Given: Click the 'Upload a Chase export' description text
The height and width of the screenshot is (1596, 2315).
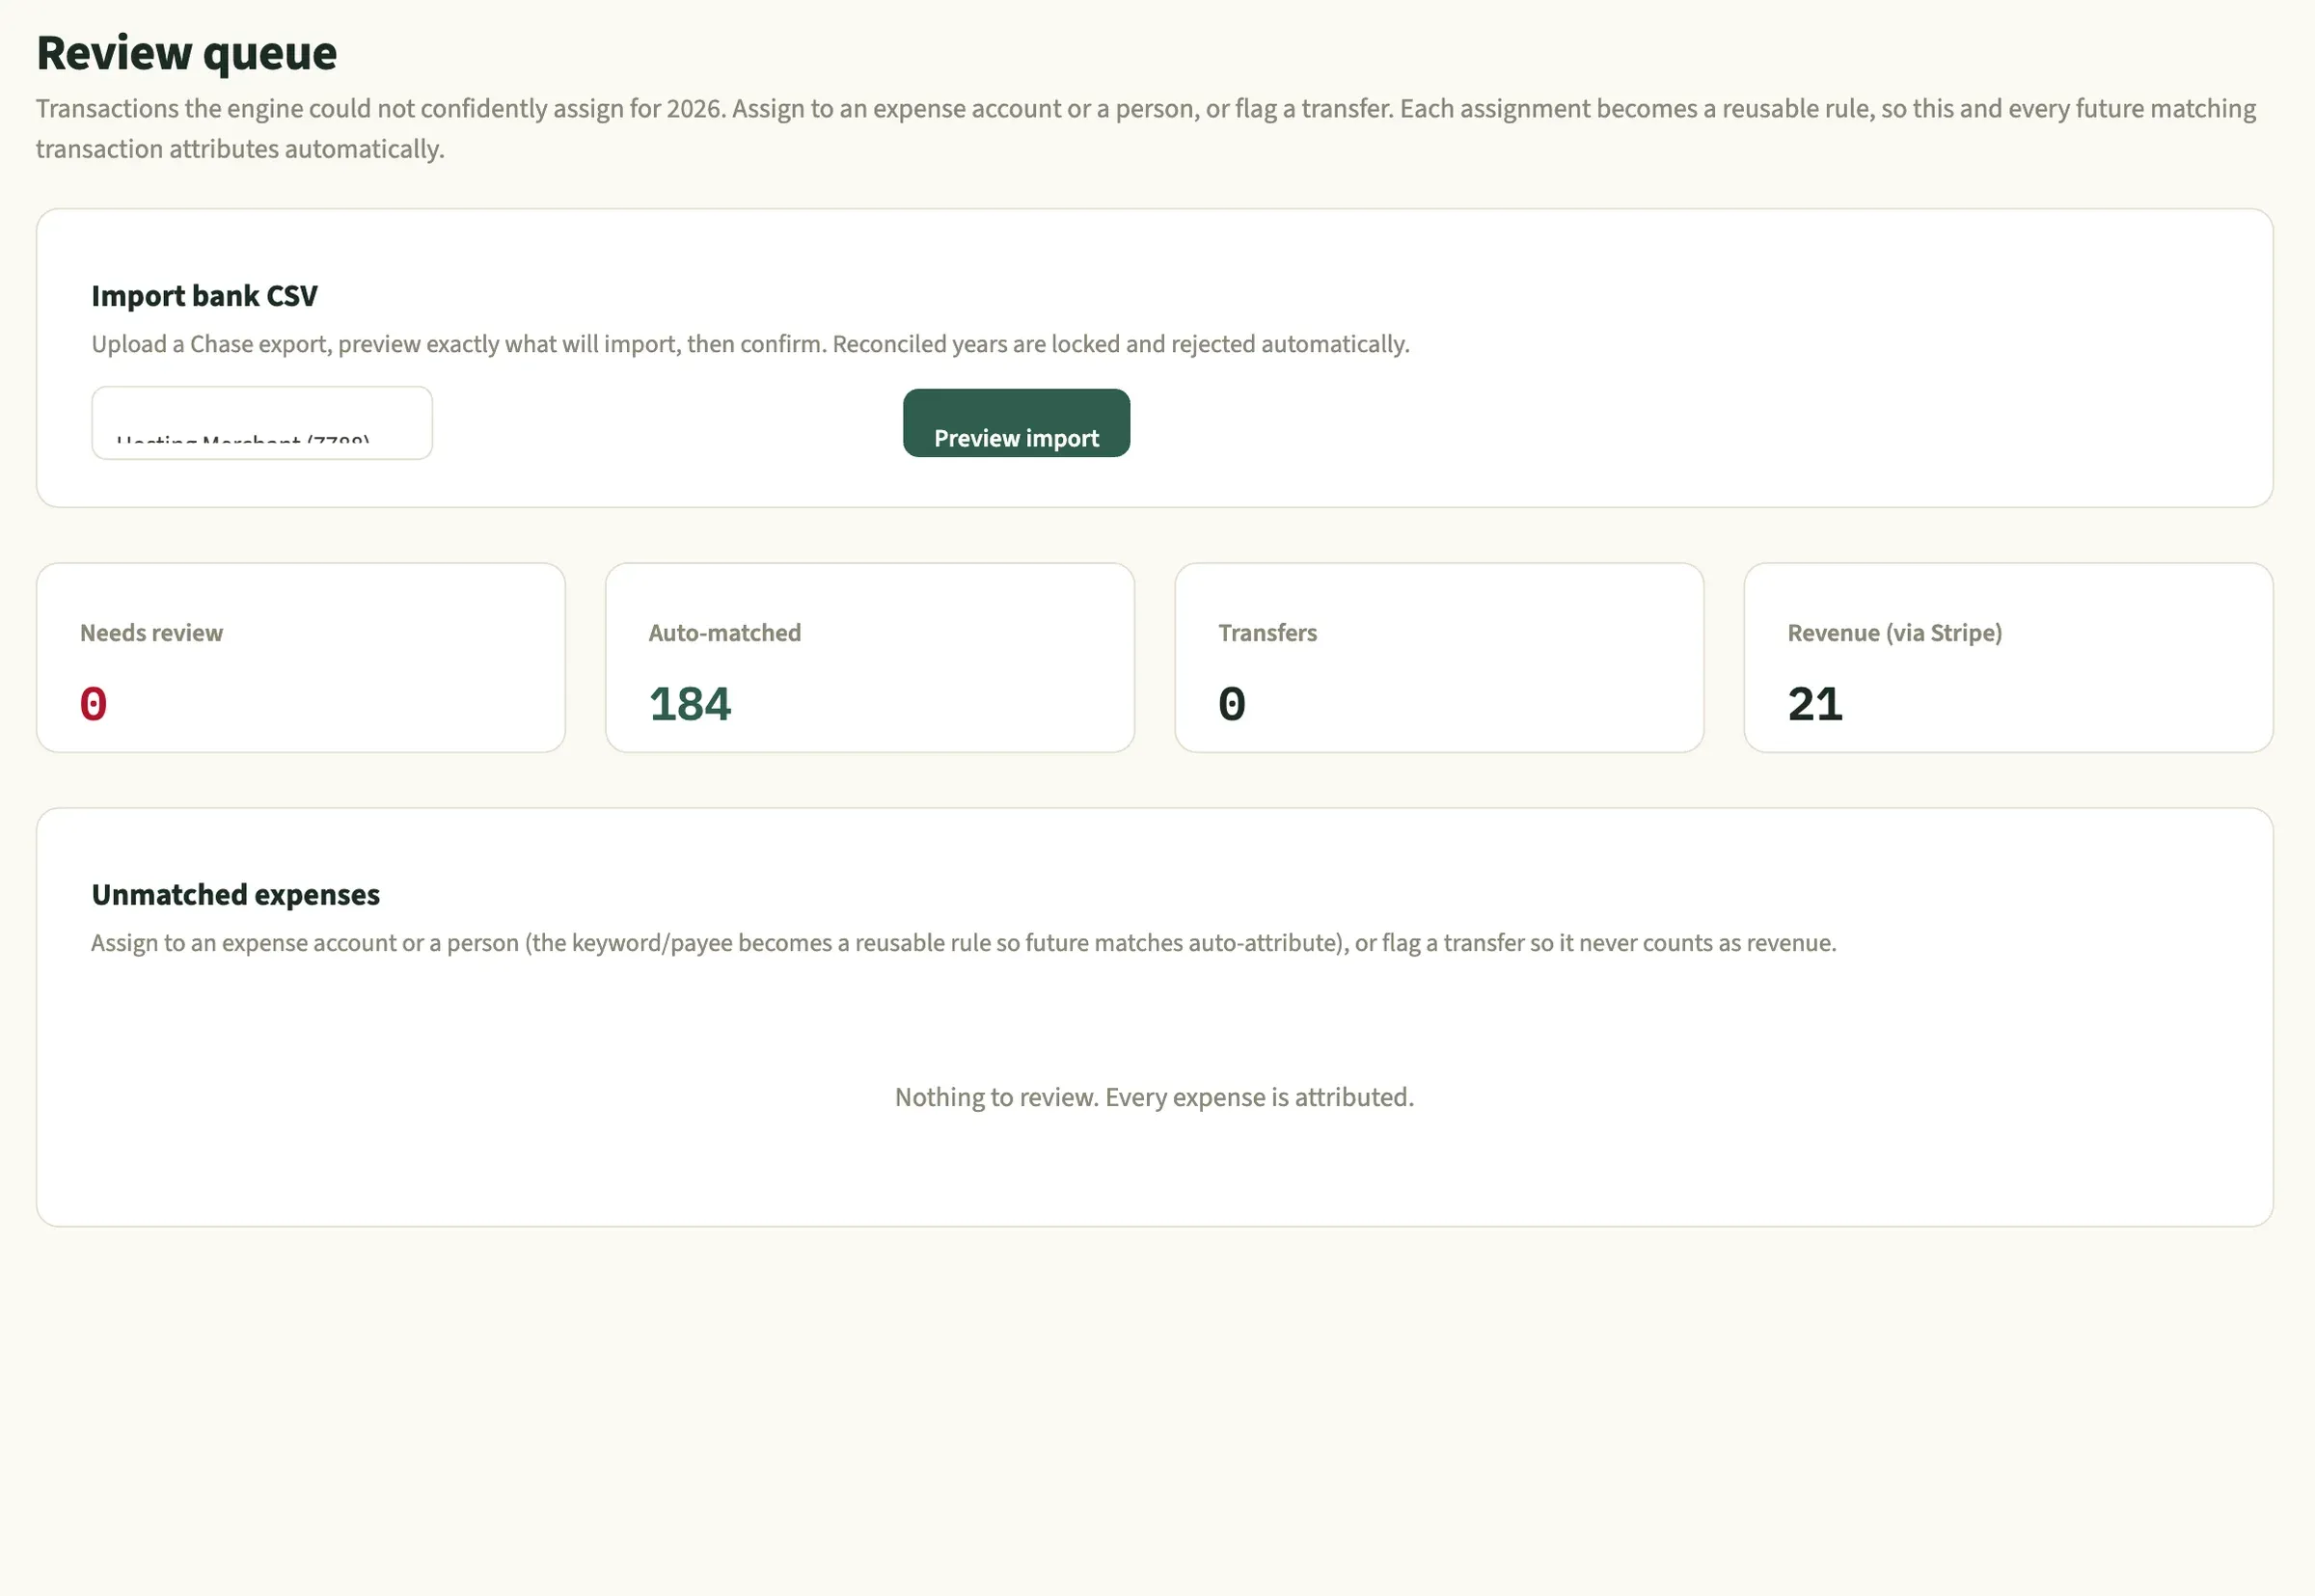Looking at the screenshot, I should click(x=750, y=344).
